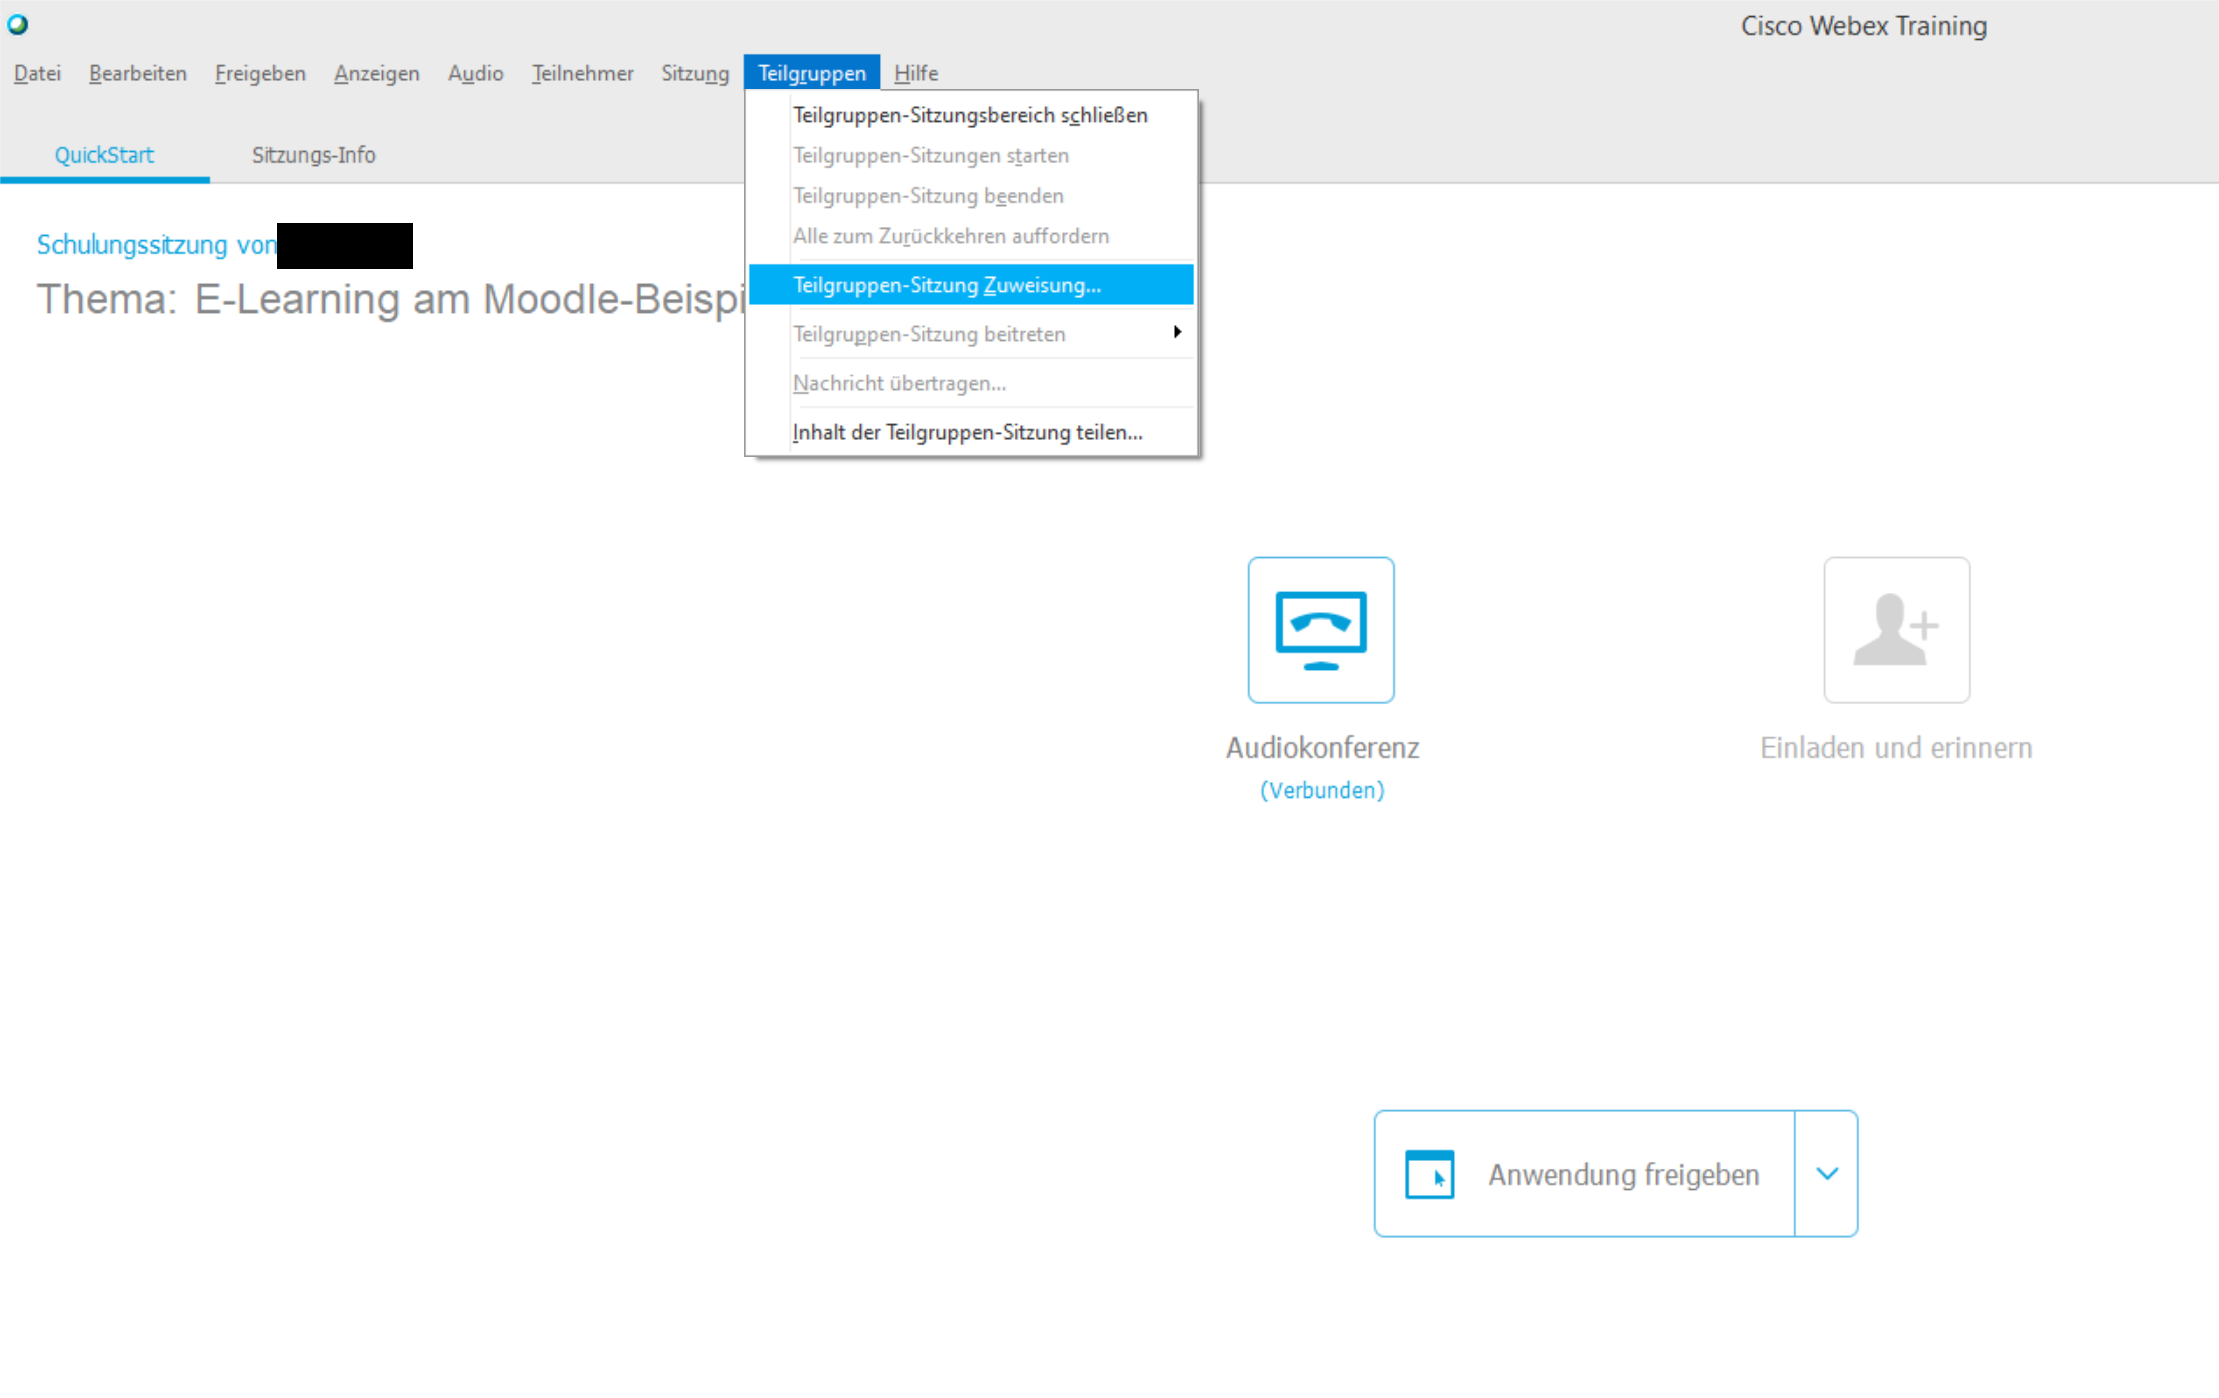Viewport: 2219px width, 1398px height.
Task: Click the Audiokonferenz phone monitor icon
Action: point(1320,630)
